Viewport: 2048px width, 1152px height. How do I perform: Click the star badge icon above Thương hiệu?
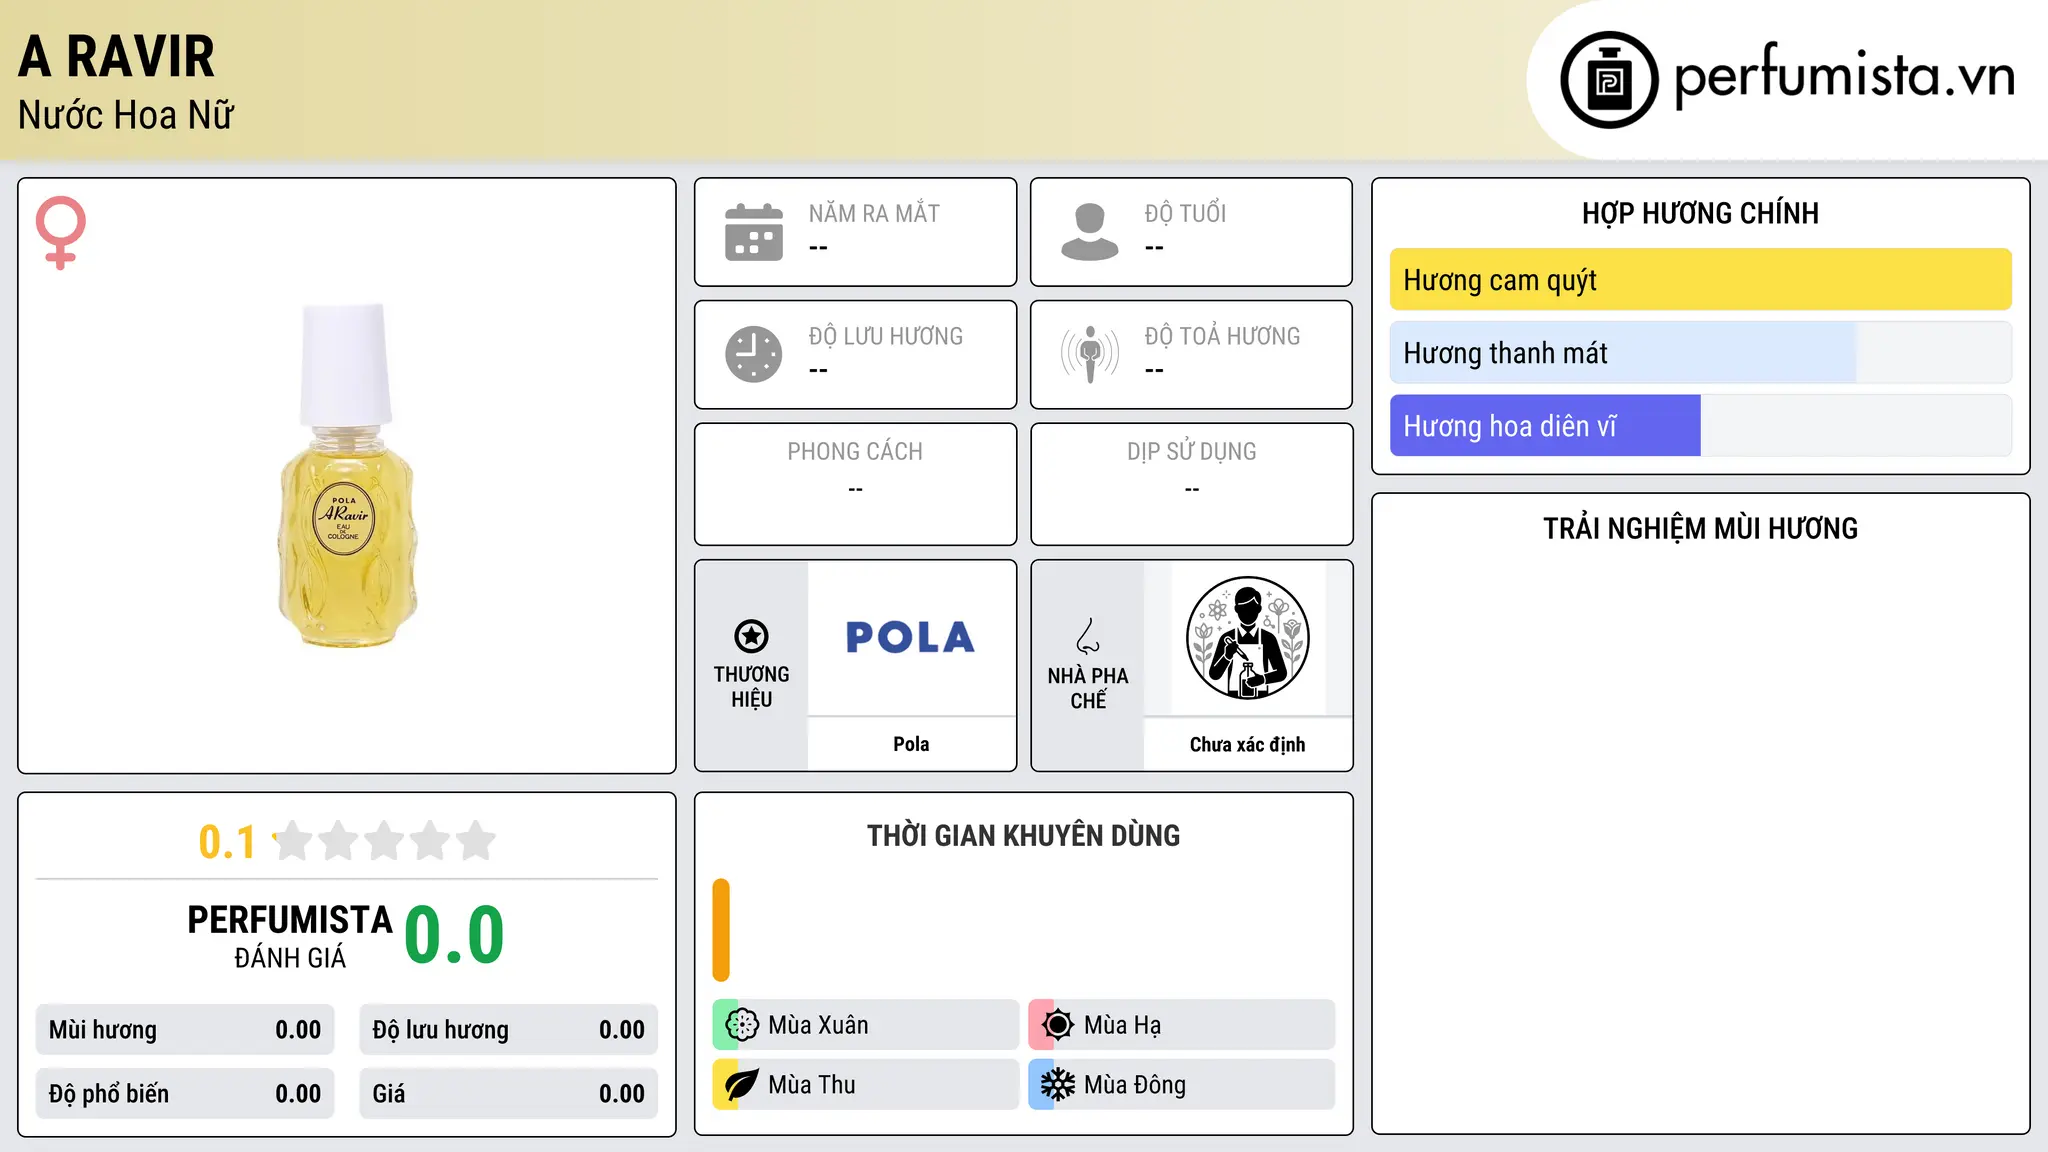pos(751,636)
